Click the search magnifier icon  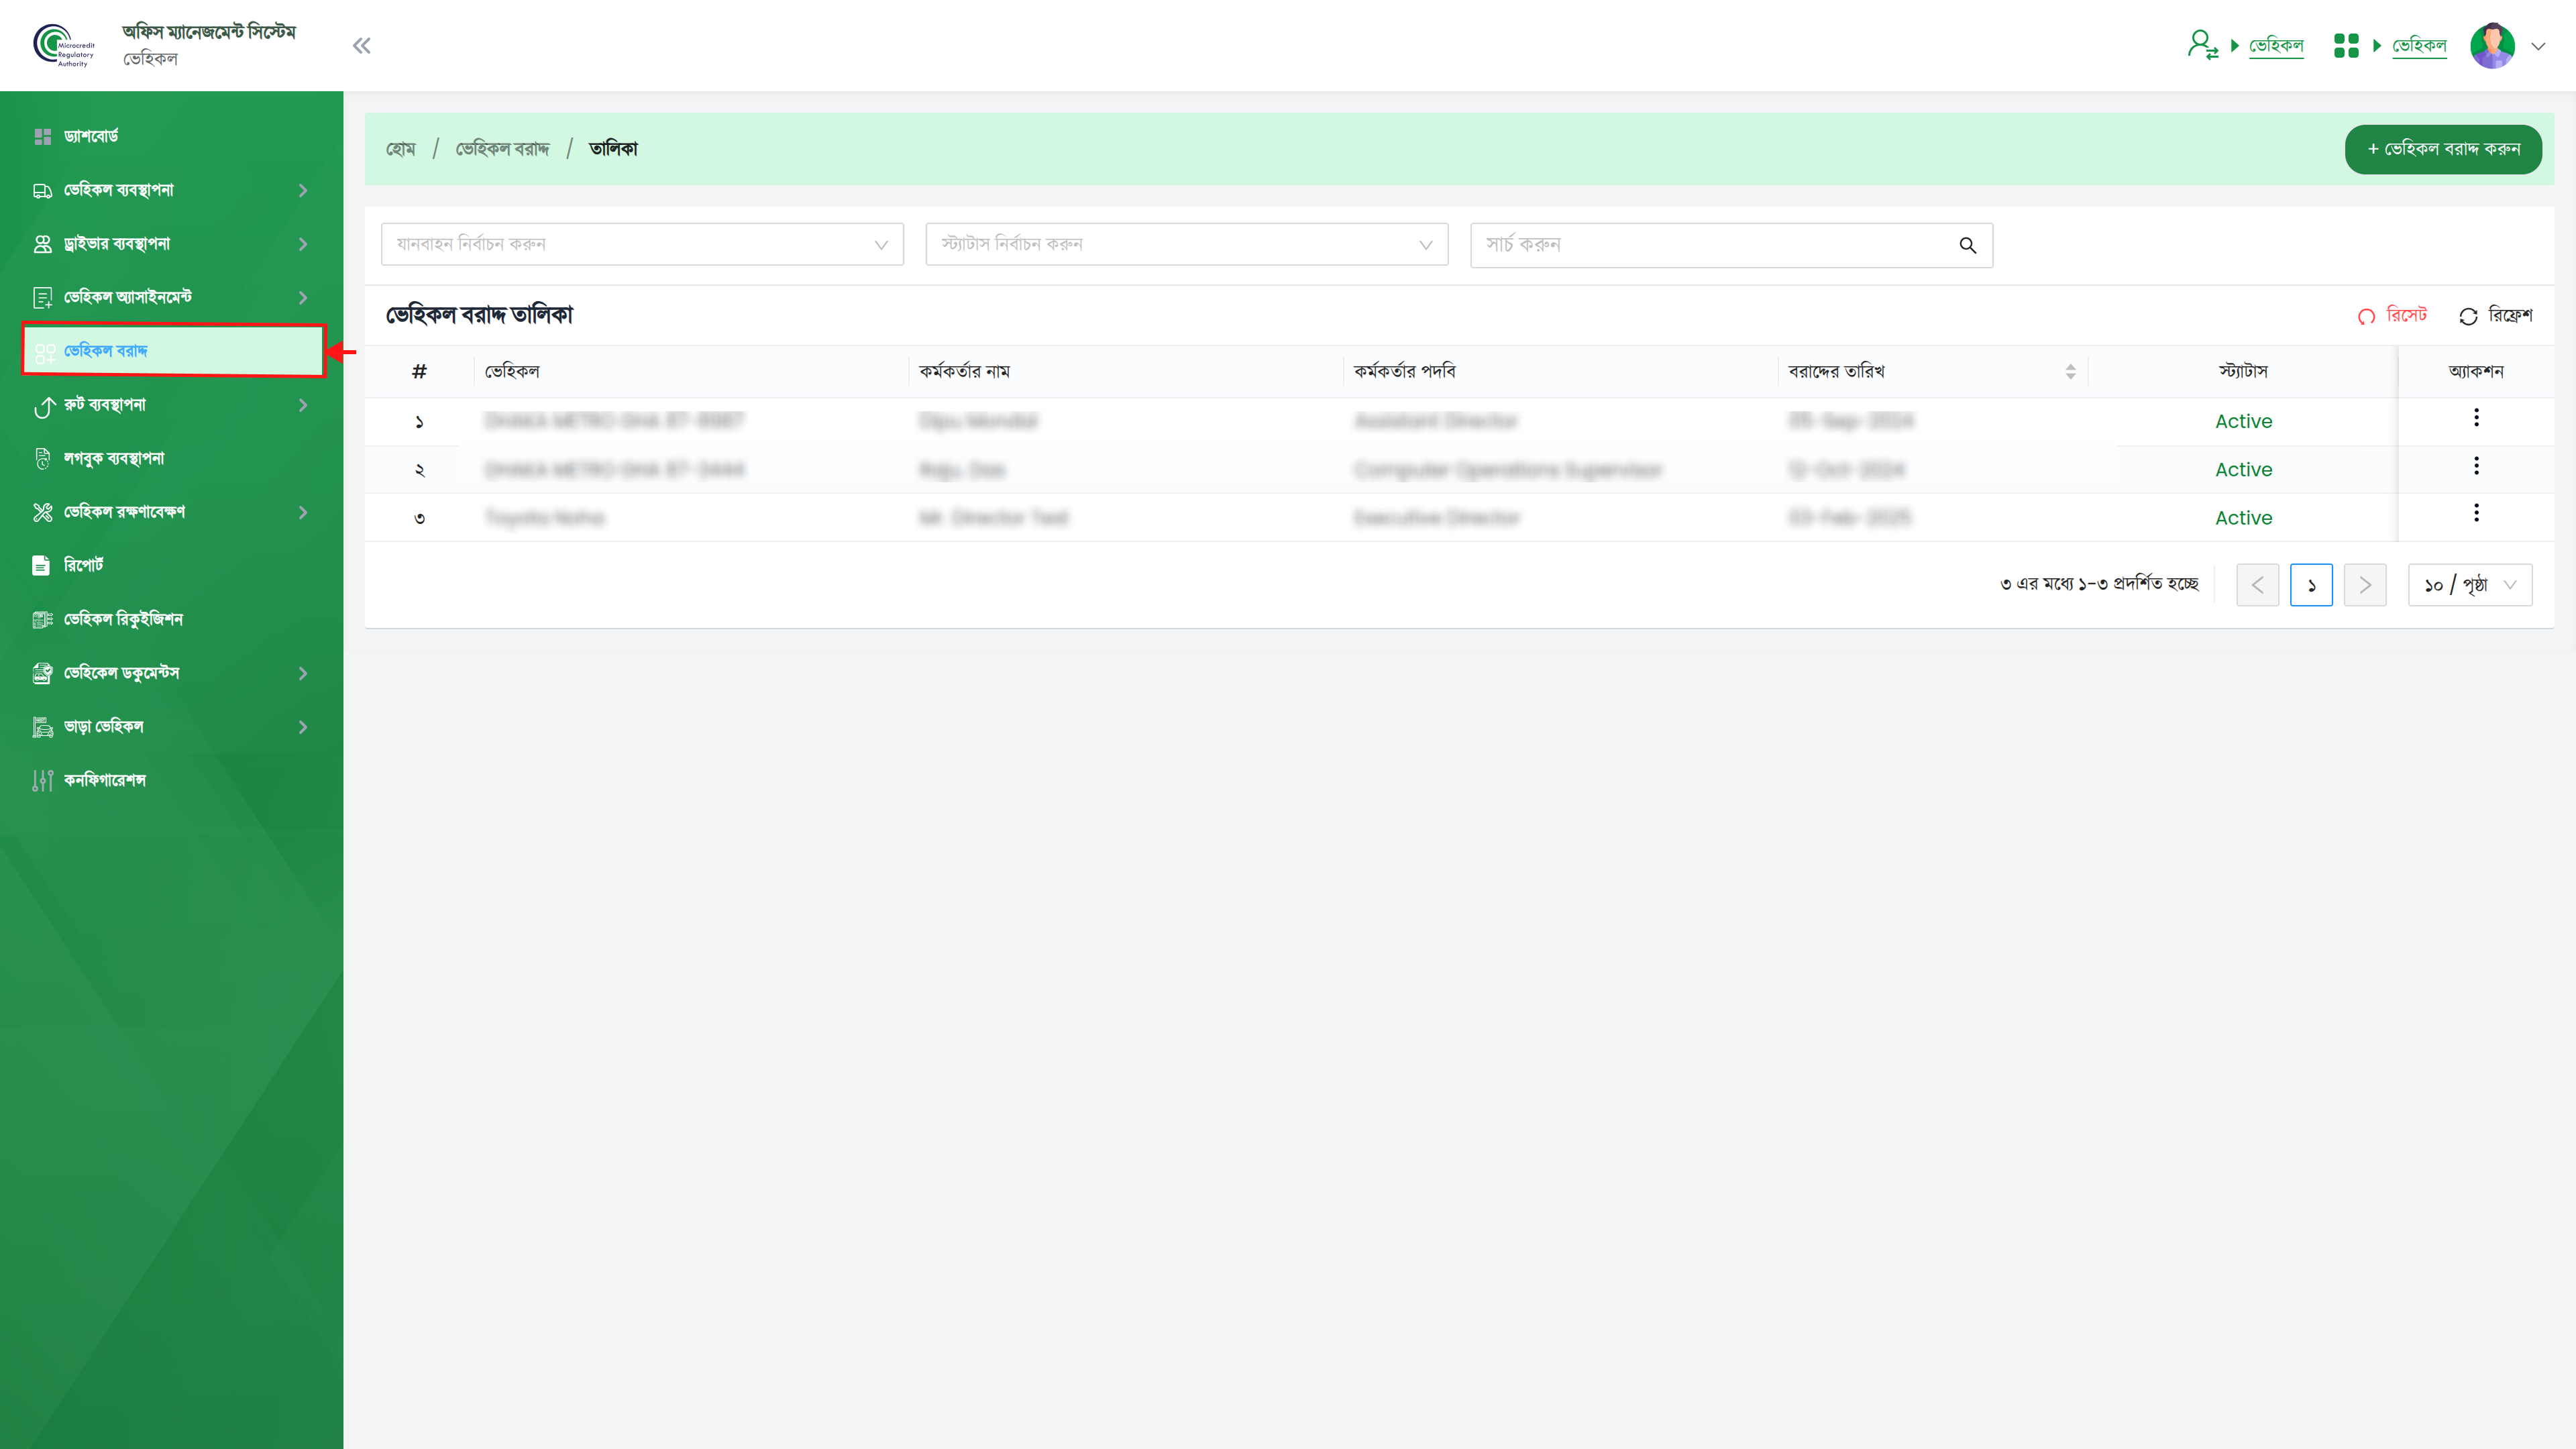(1967, 245)
